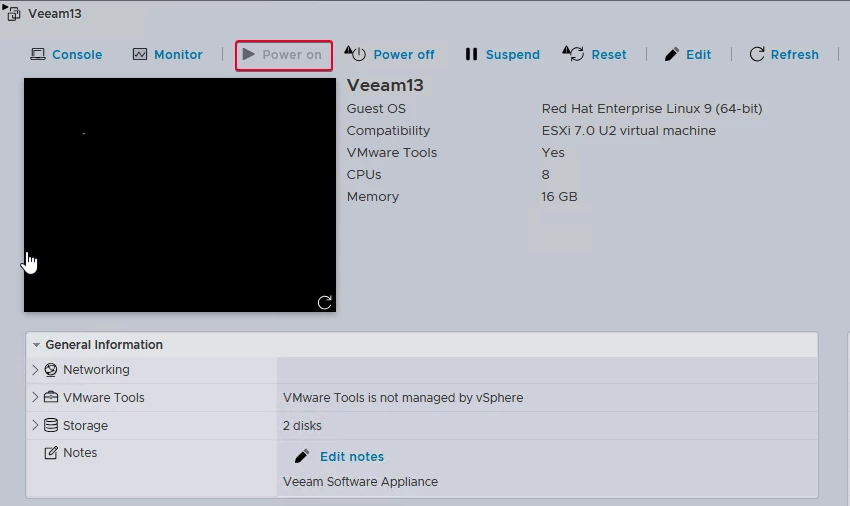Click the Edit pencil icon in toolbar

pyautogui.click(x=672, y=54)
